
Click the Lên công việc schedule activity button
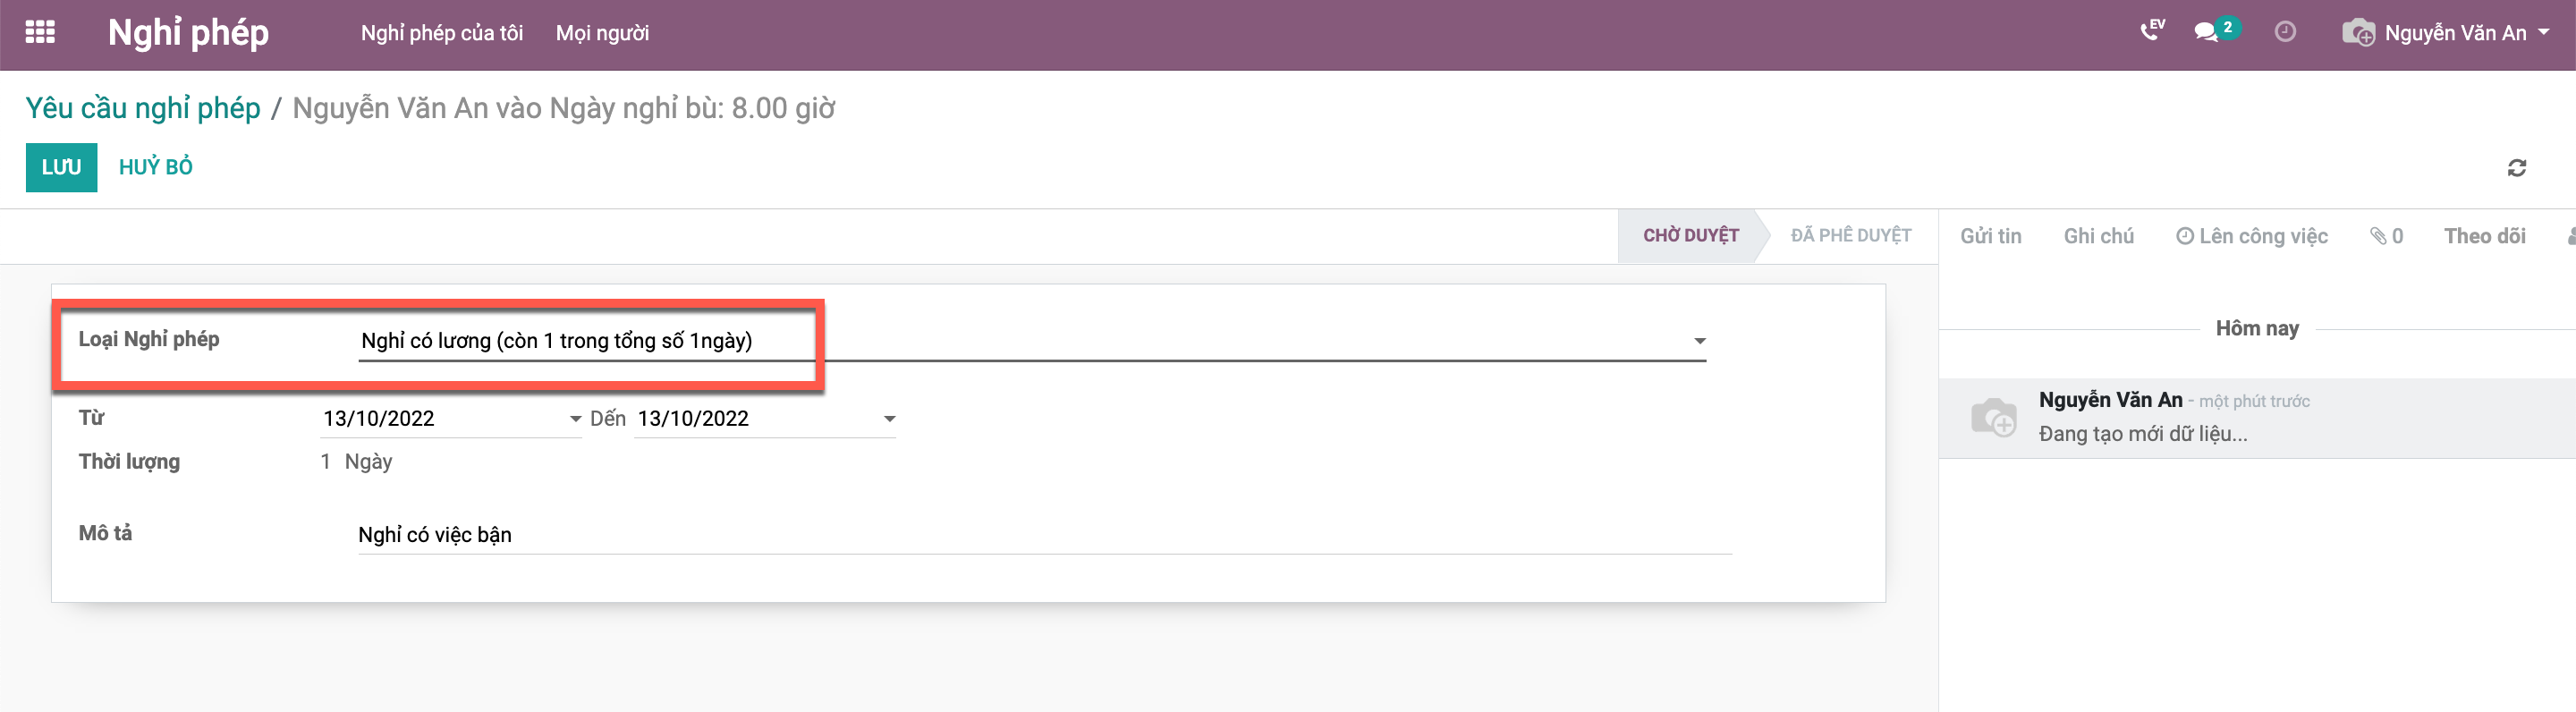[x=2251, y=236]
